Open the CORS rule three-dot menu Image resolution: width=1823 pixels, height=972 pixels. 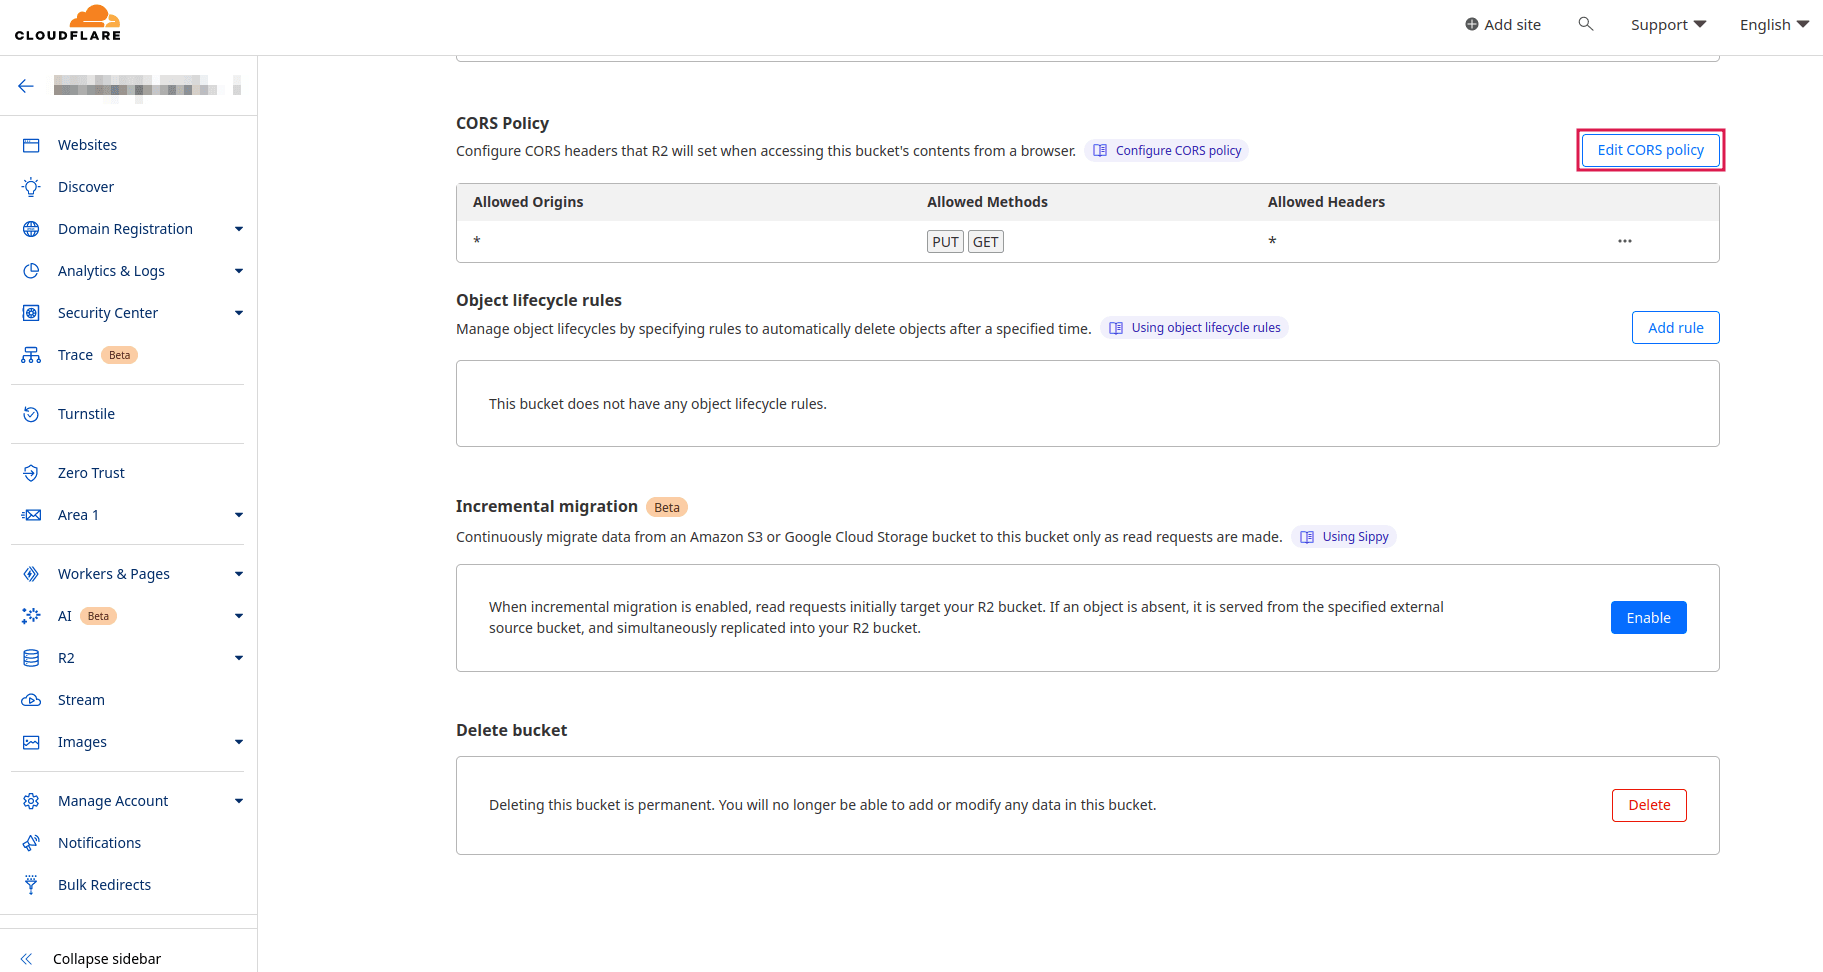(1624, 241)
